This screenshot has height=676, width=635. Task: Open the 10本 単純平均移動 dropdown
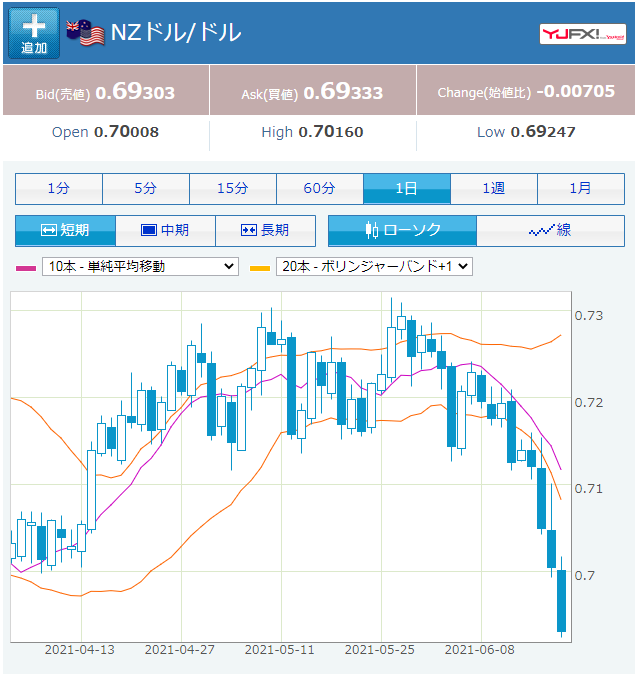(x=141, y=266)
